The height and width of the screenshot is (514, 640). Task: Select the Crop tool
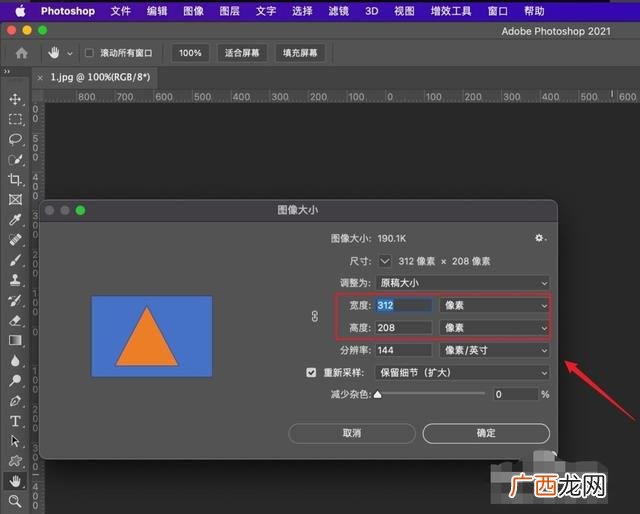[x=16, y=180]
